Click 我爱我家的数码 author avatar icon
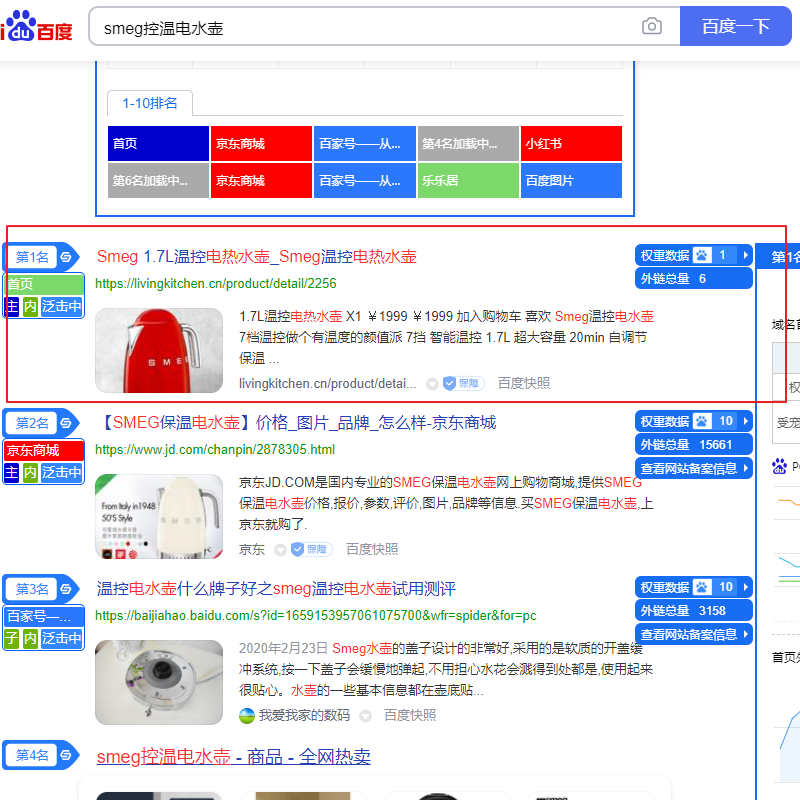The height and width of the screenshot is (800, 800). (246, 715)
